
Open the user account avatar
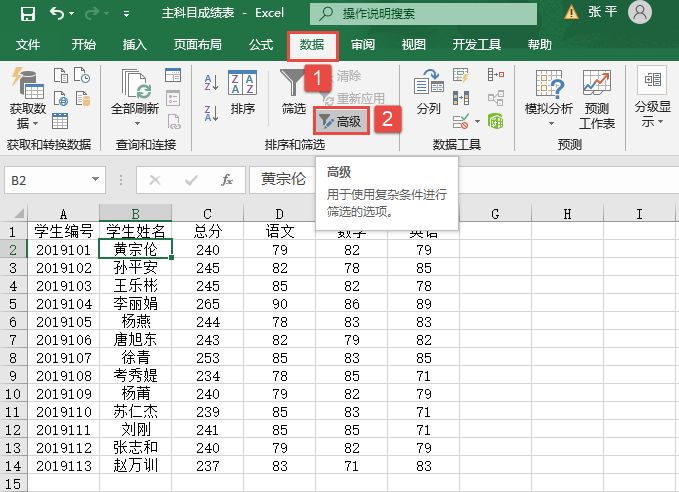point(640,12)
